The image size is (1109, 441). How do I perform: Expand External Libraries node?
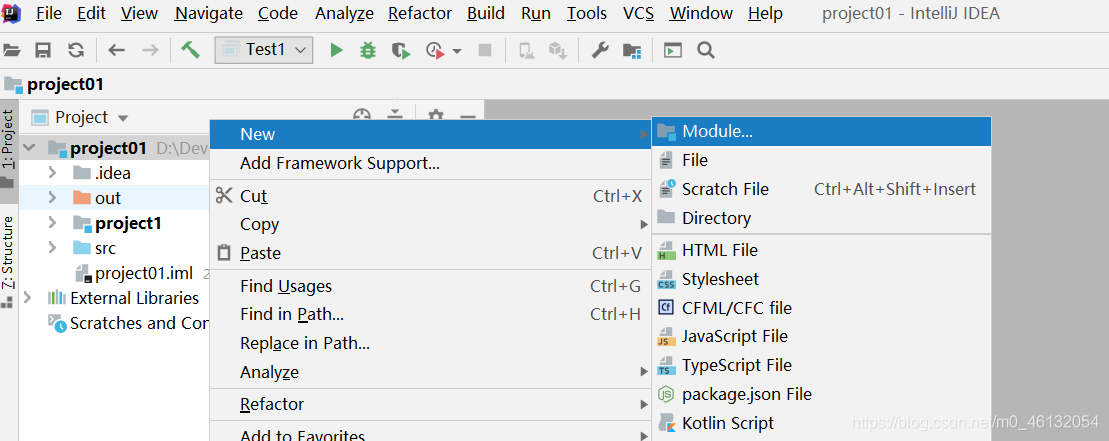[28, 298]
